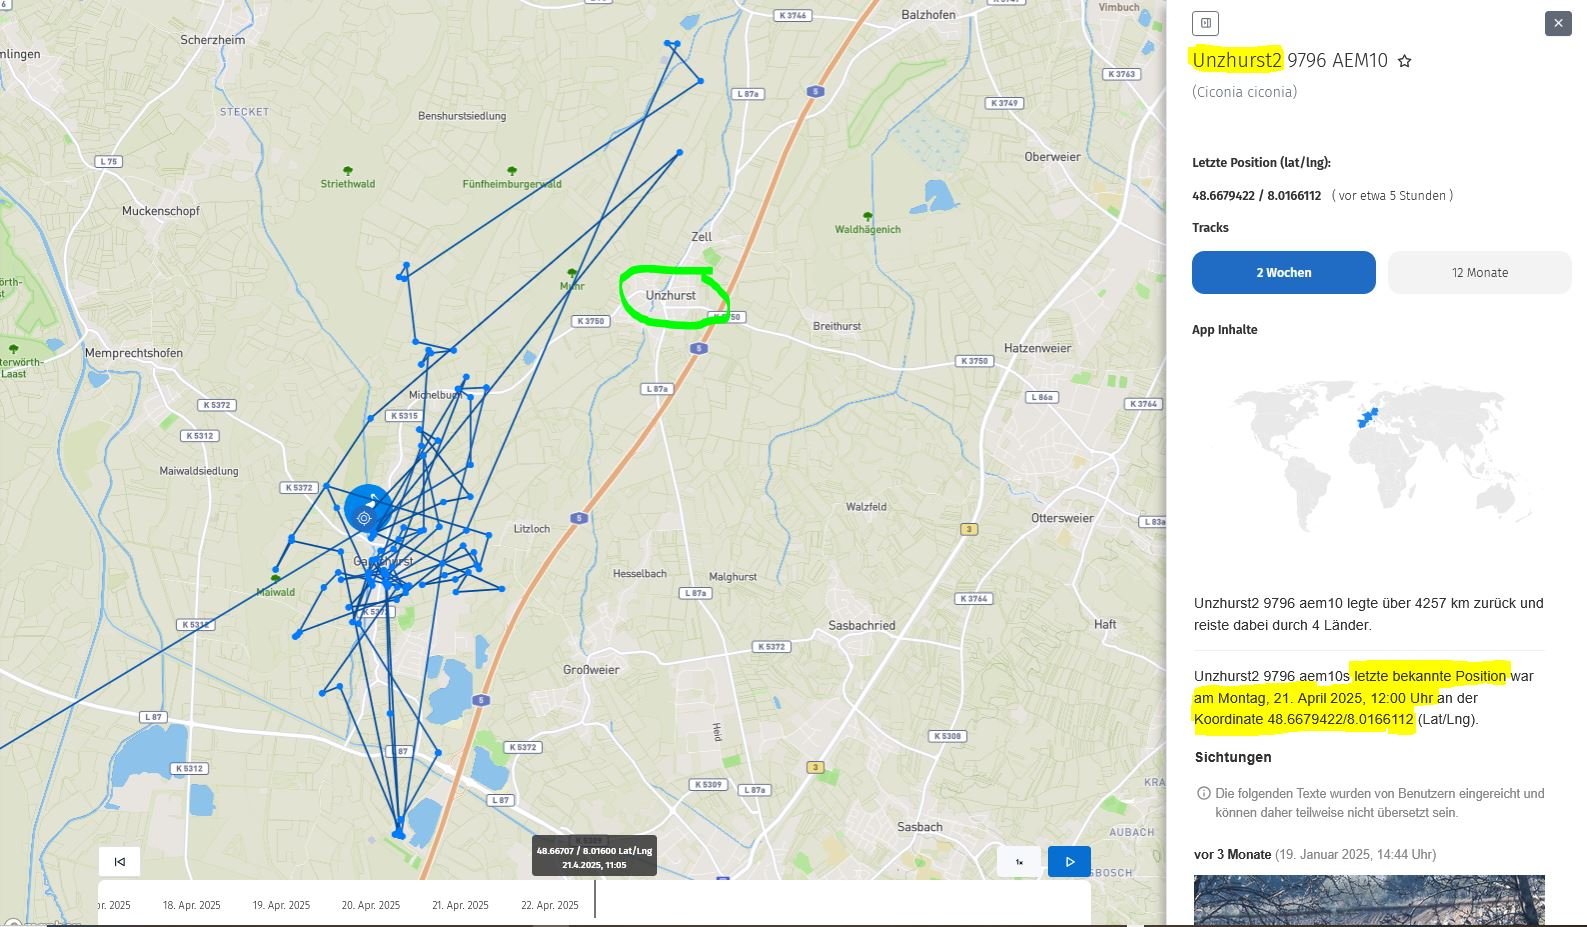Screen dimensions: 1587x927
Task: Click the Maiwald tree icon on map
Action: point(275,579)
